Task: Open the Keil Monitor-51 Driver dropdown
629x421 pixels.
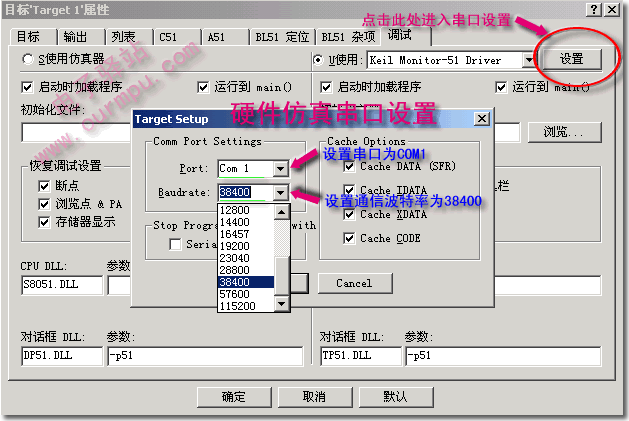Action: click(529, 60)
